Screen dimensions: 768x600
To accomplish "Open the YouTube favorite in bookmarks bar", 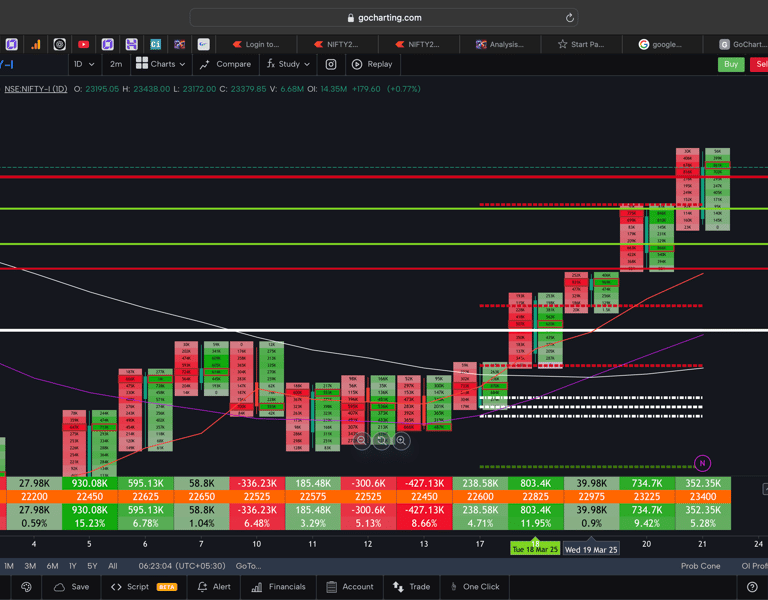I will coord(83,45).
